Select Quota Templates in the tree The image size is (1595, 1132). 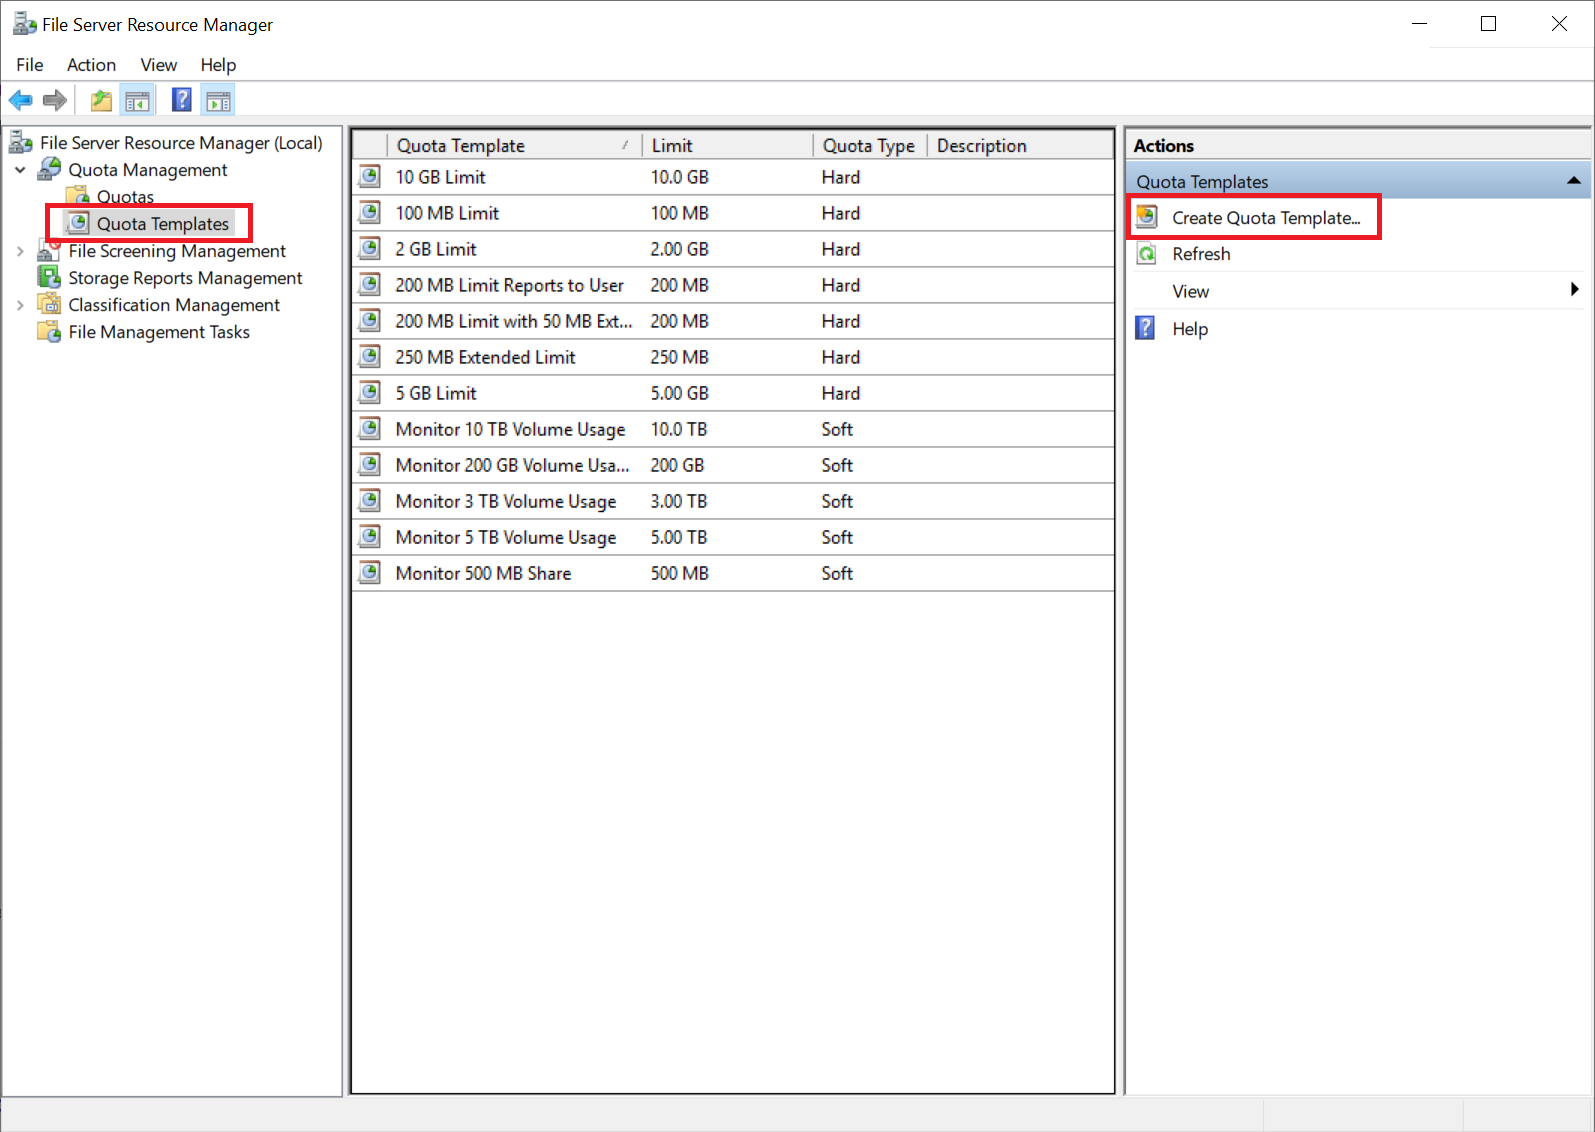[x=163, y=224]
